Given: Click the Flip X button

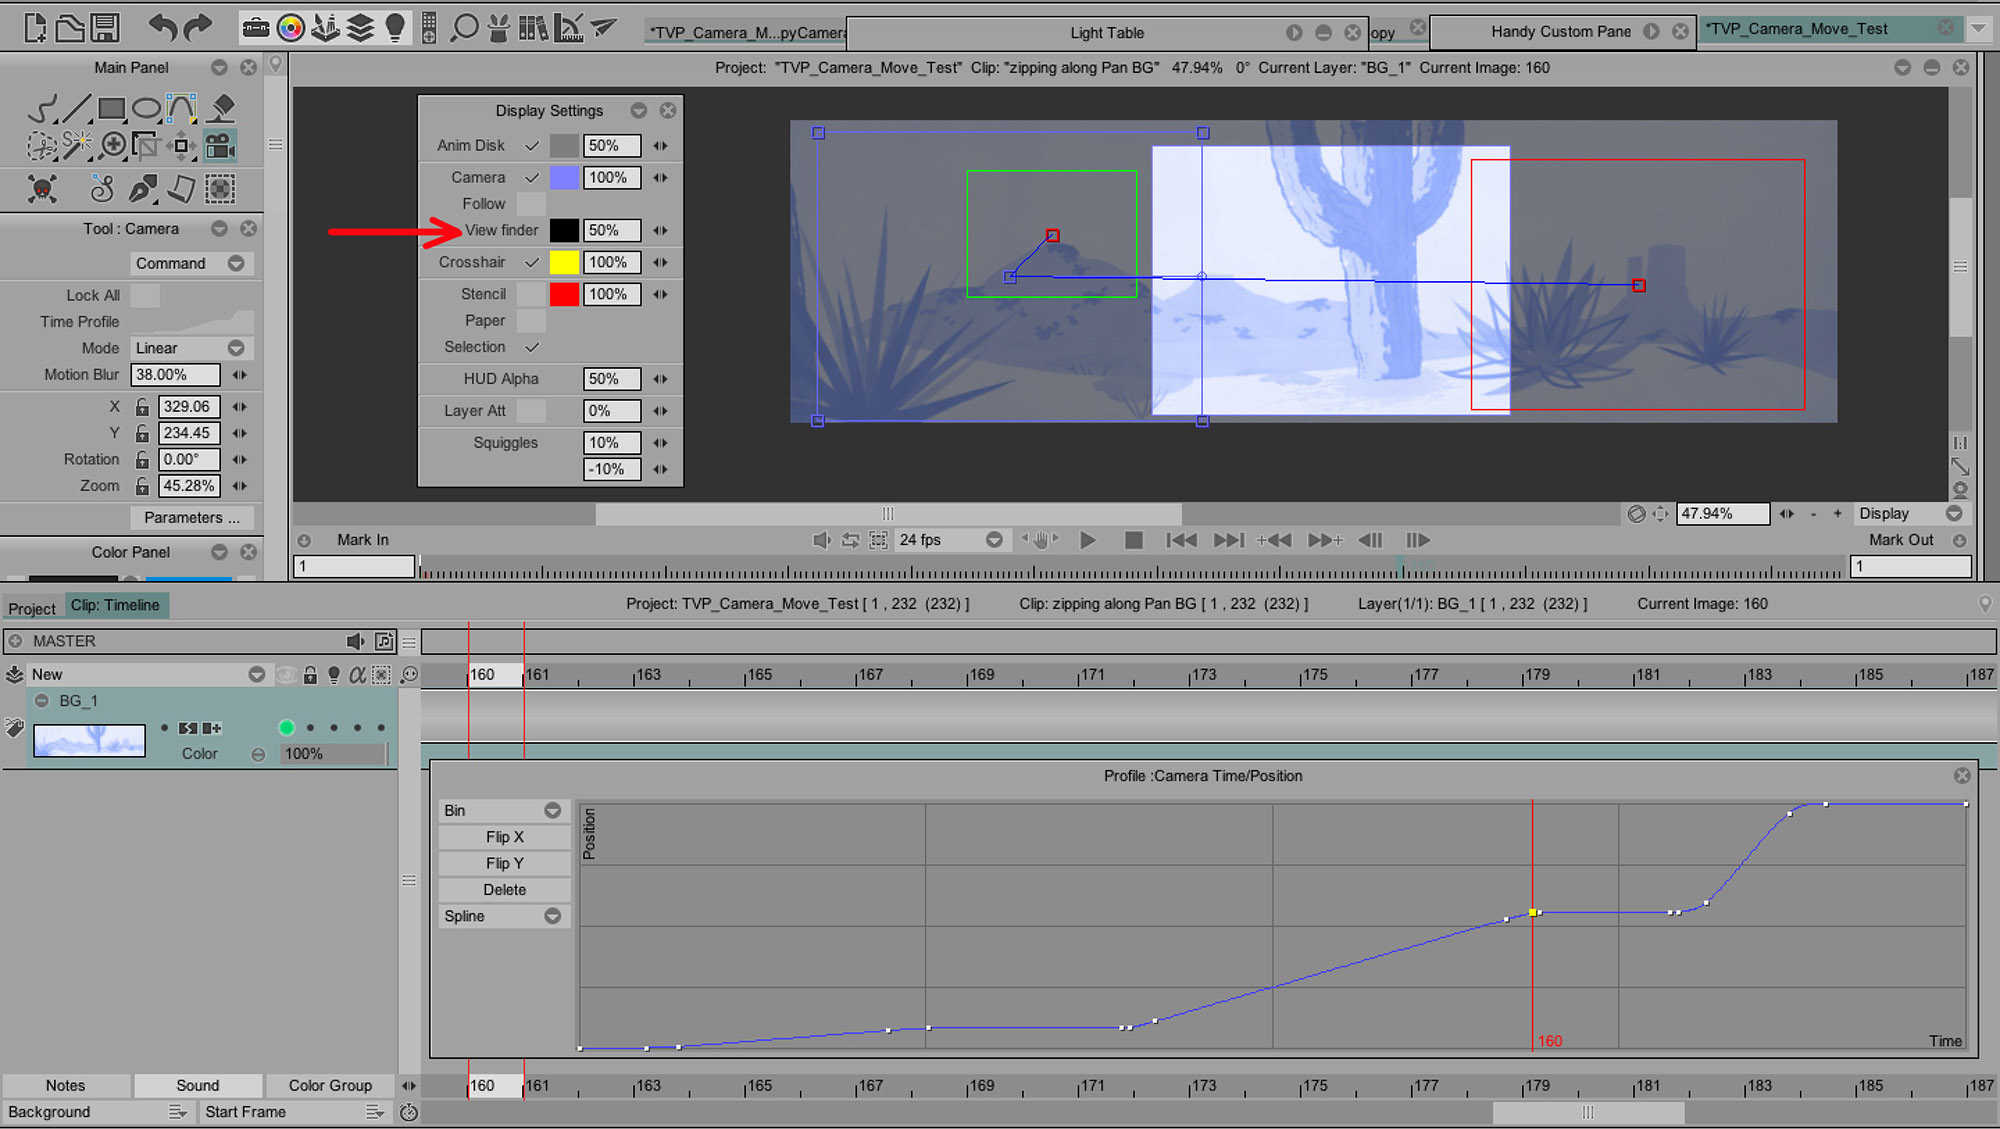Looking at the screenshot, I should 505,838.
